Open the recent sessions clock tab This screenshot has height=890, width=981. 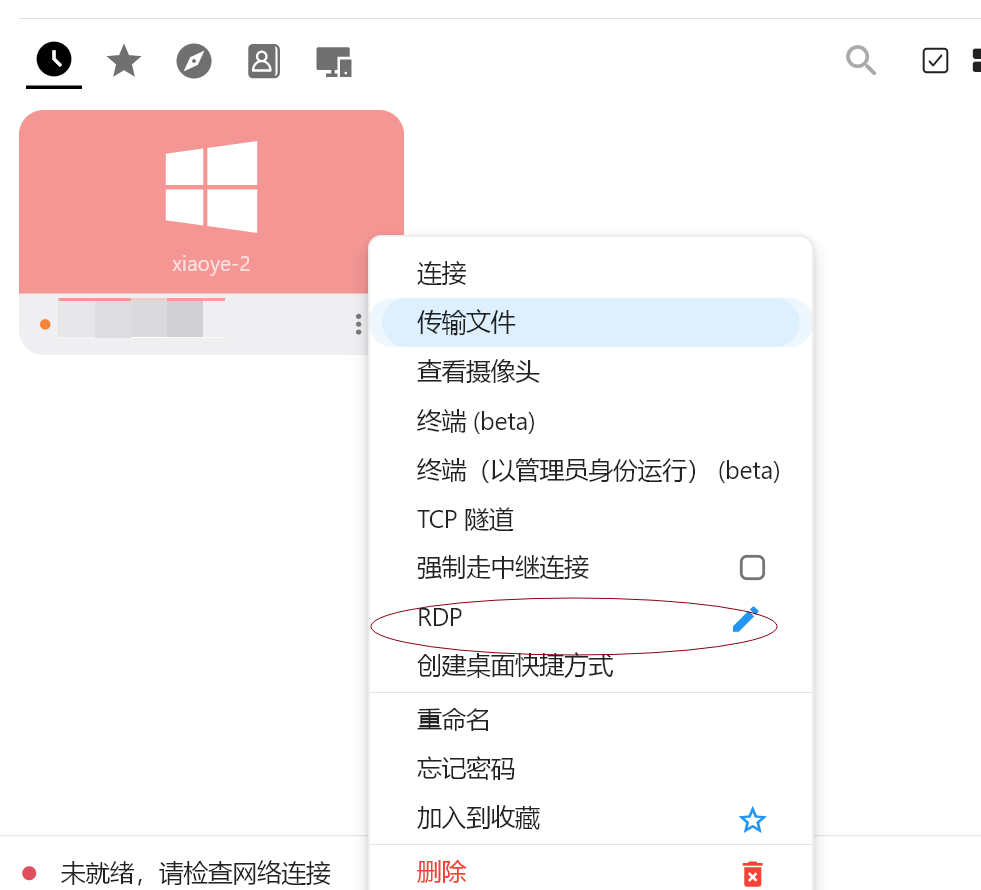click(54, 60)
